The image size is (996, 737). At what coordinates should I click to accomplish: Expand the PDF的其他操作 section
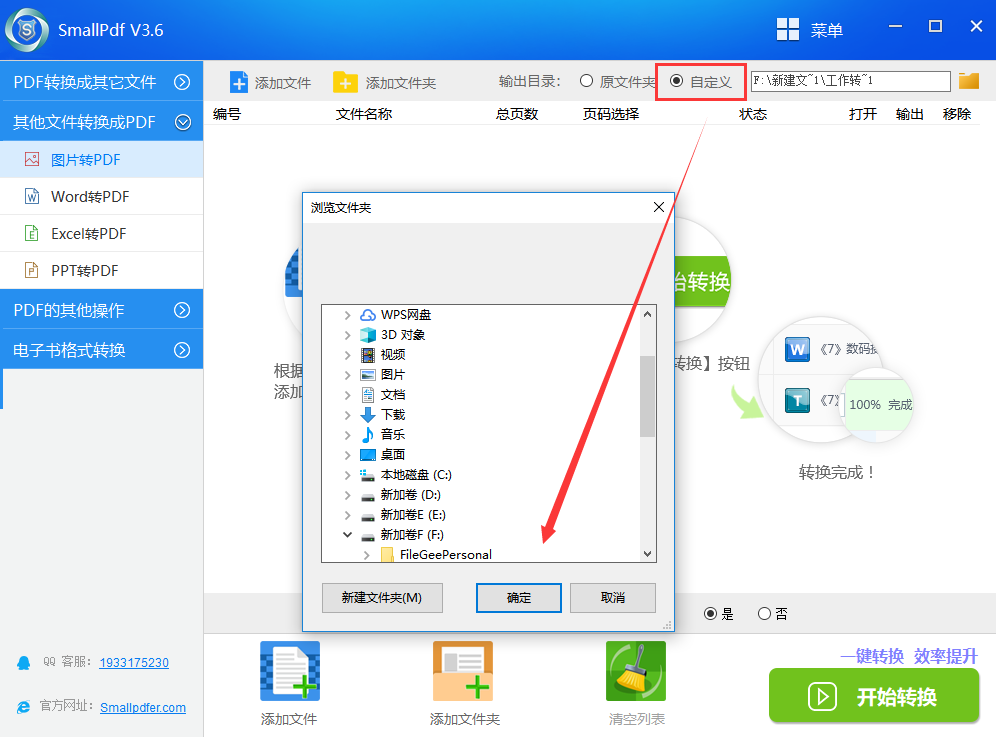click(x=182, y=310)
